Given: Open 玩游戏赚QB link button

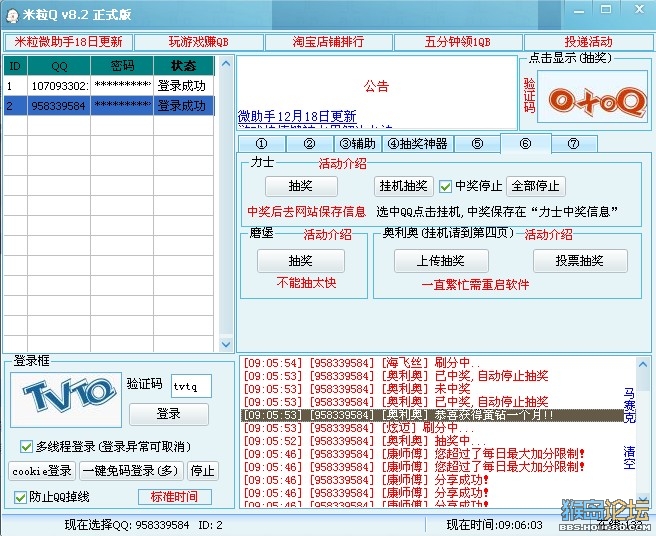Looking at the screenshot, I should point(199,42).
